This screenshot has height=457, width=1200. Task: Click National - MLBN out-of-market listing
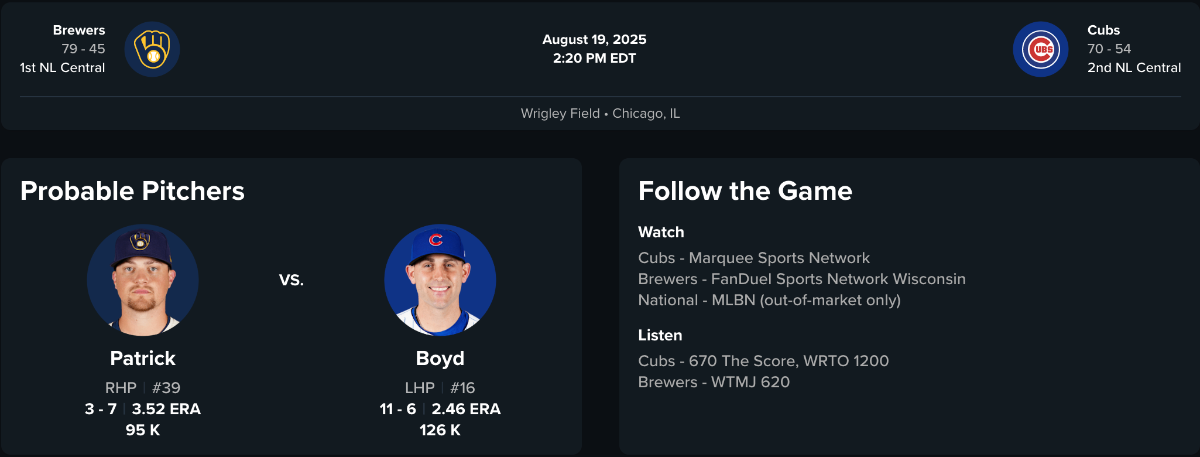tap(769, 300)
